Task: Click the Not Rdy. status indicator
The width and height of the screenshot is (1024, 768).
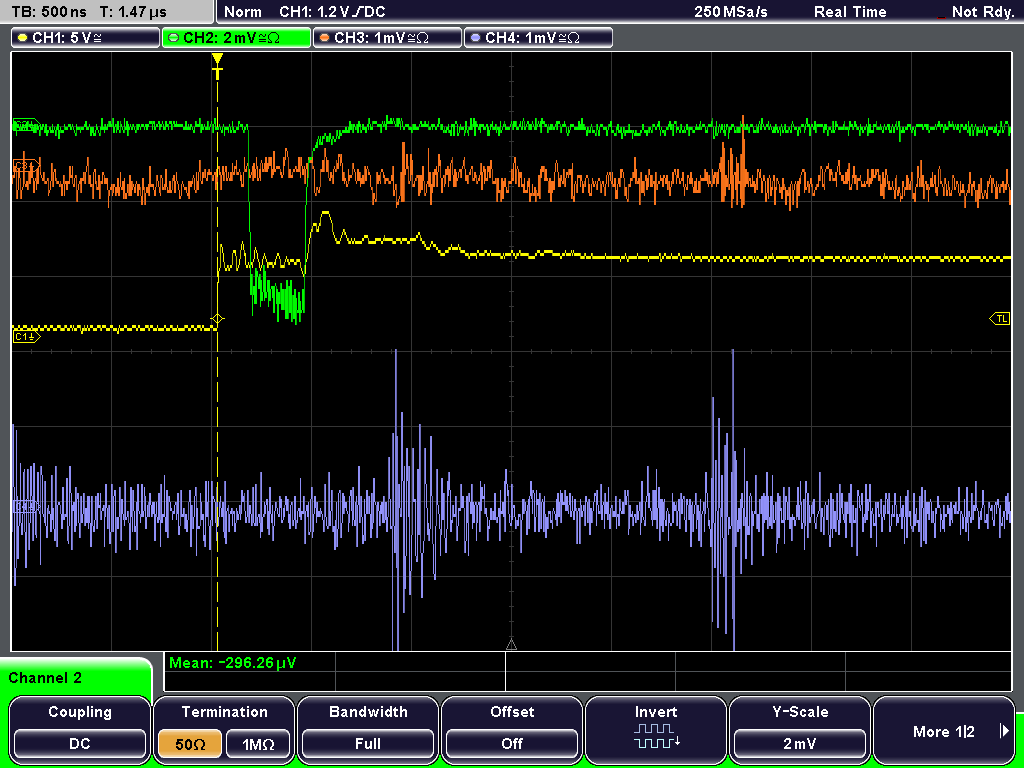Action: [982, 12]
